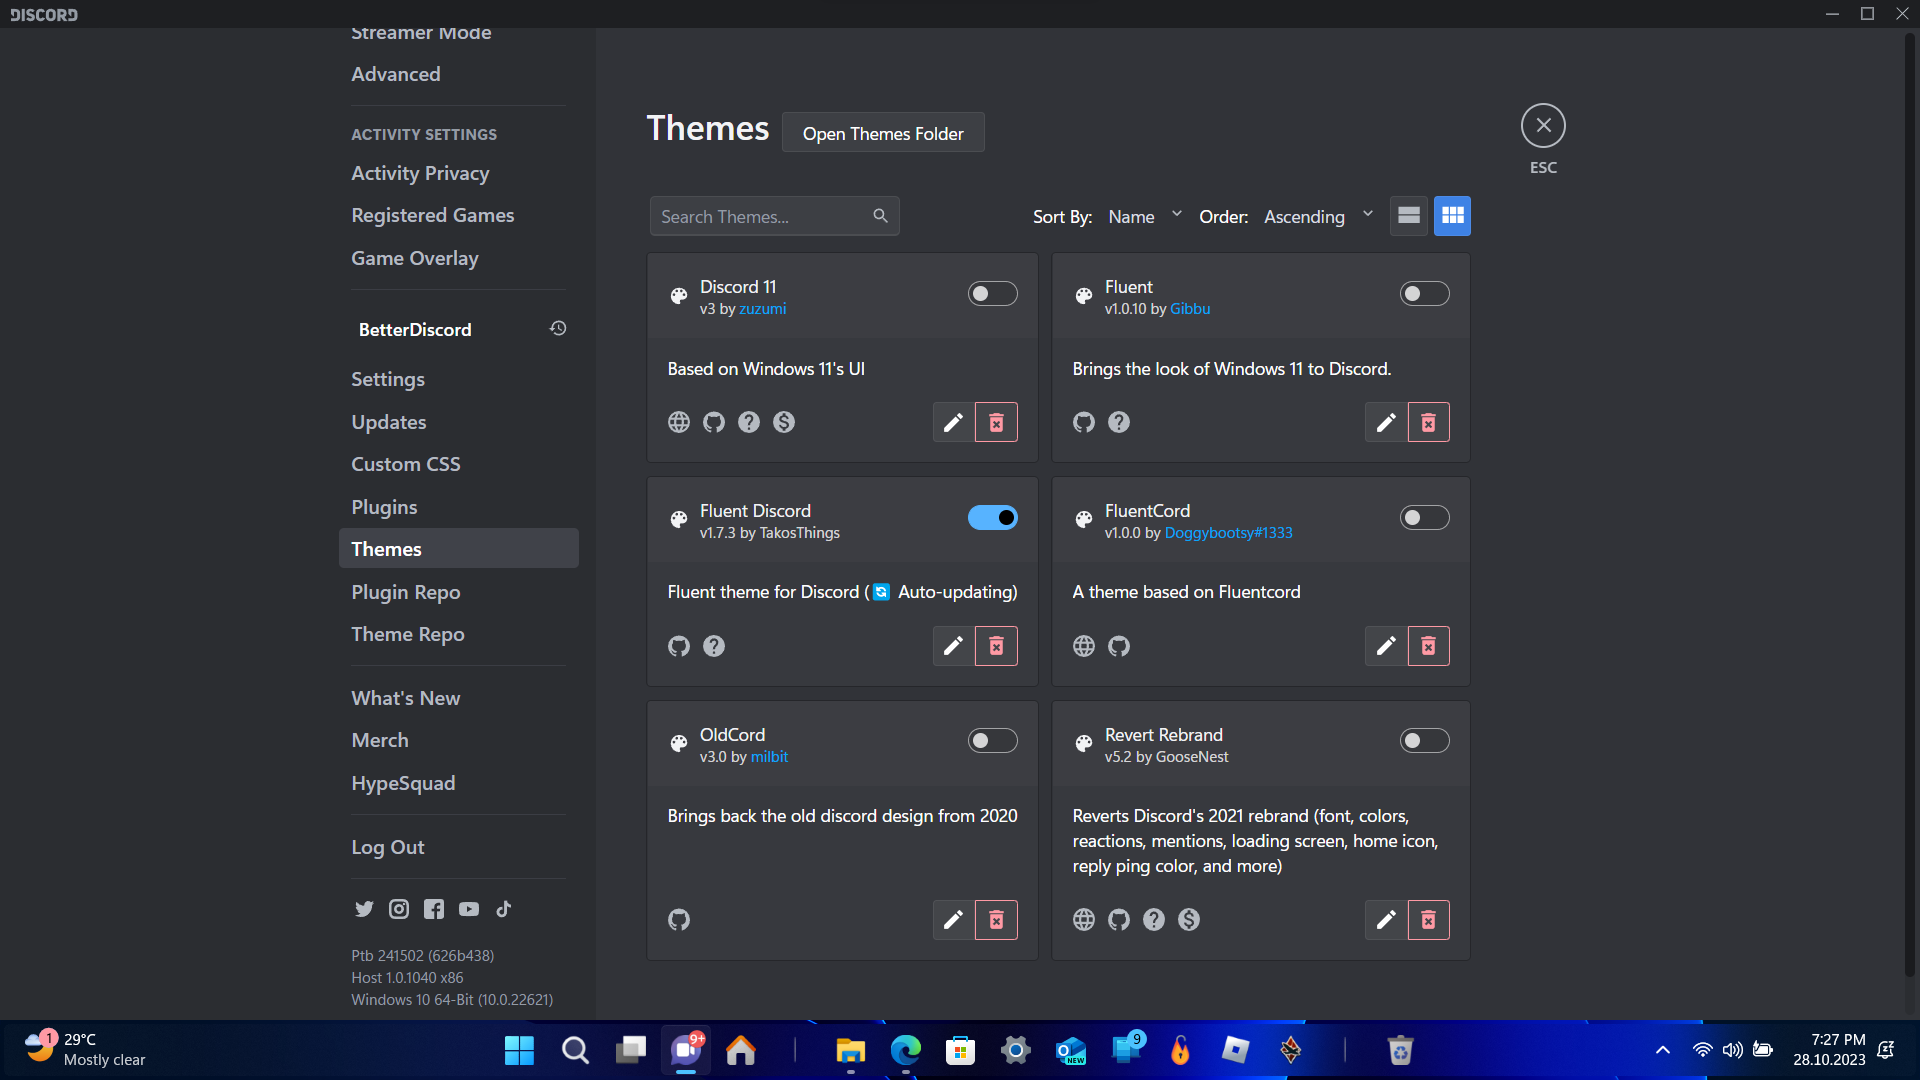The height and width of the screenshot is (1080, 1920).
Task: Open support for Revert Rebrand theme
Action: pyautogui.click(x=1154, y=920)
